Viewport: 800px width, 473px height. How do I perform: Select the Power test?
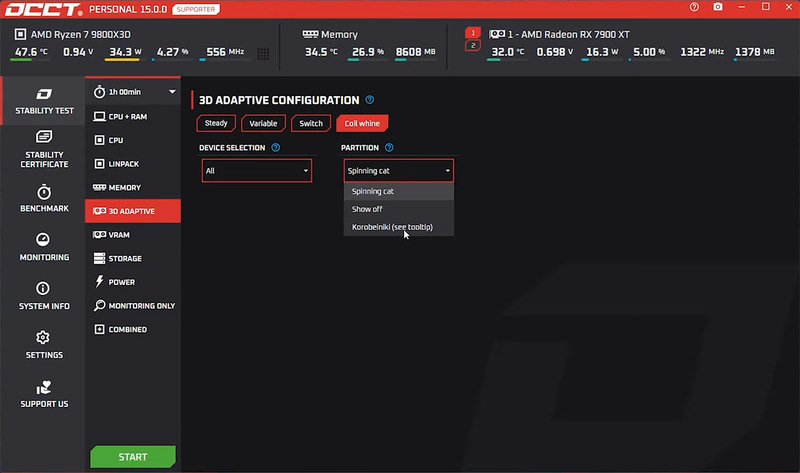(133, 282)
